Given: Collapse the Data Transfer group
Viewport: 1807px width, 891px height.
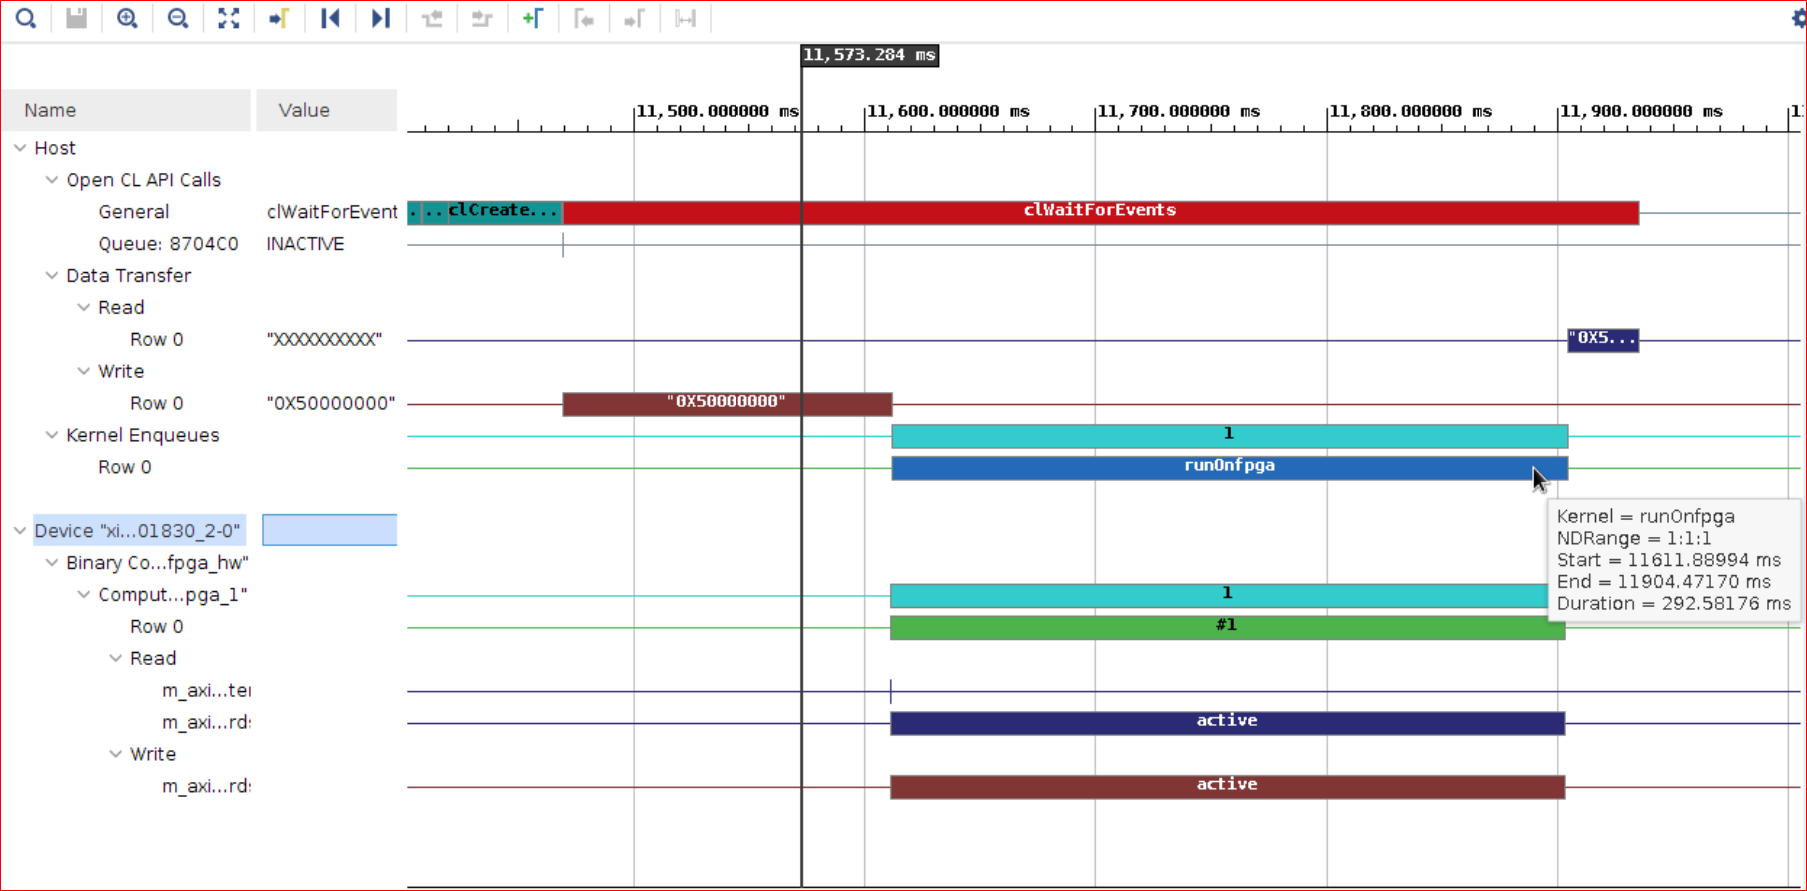Looking at the screenshot, I should click(52, 276).
